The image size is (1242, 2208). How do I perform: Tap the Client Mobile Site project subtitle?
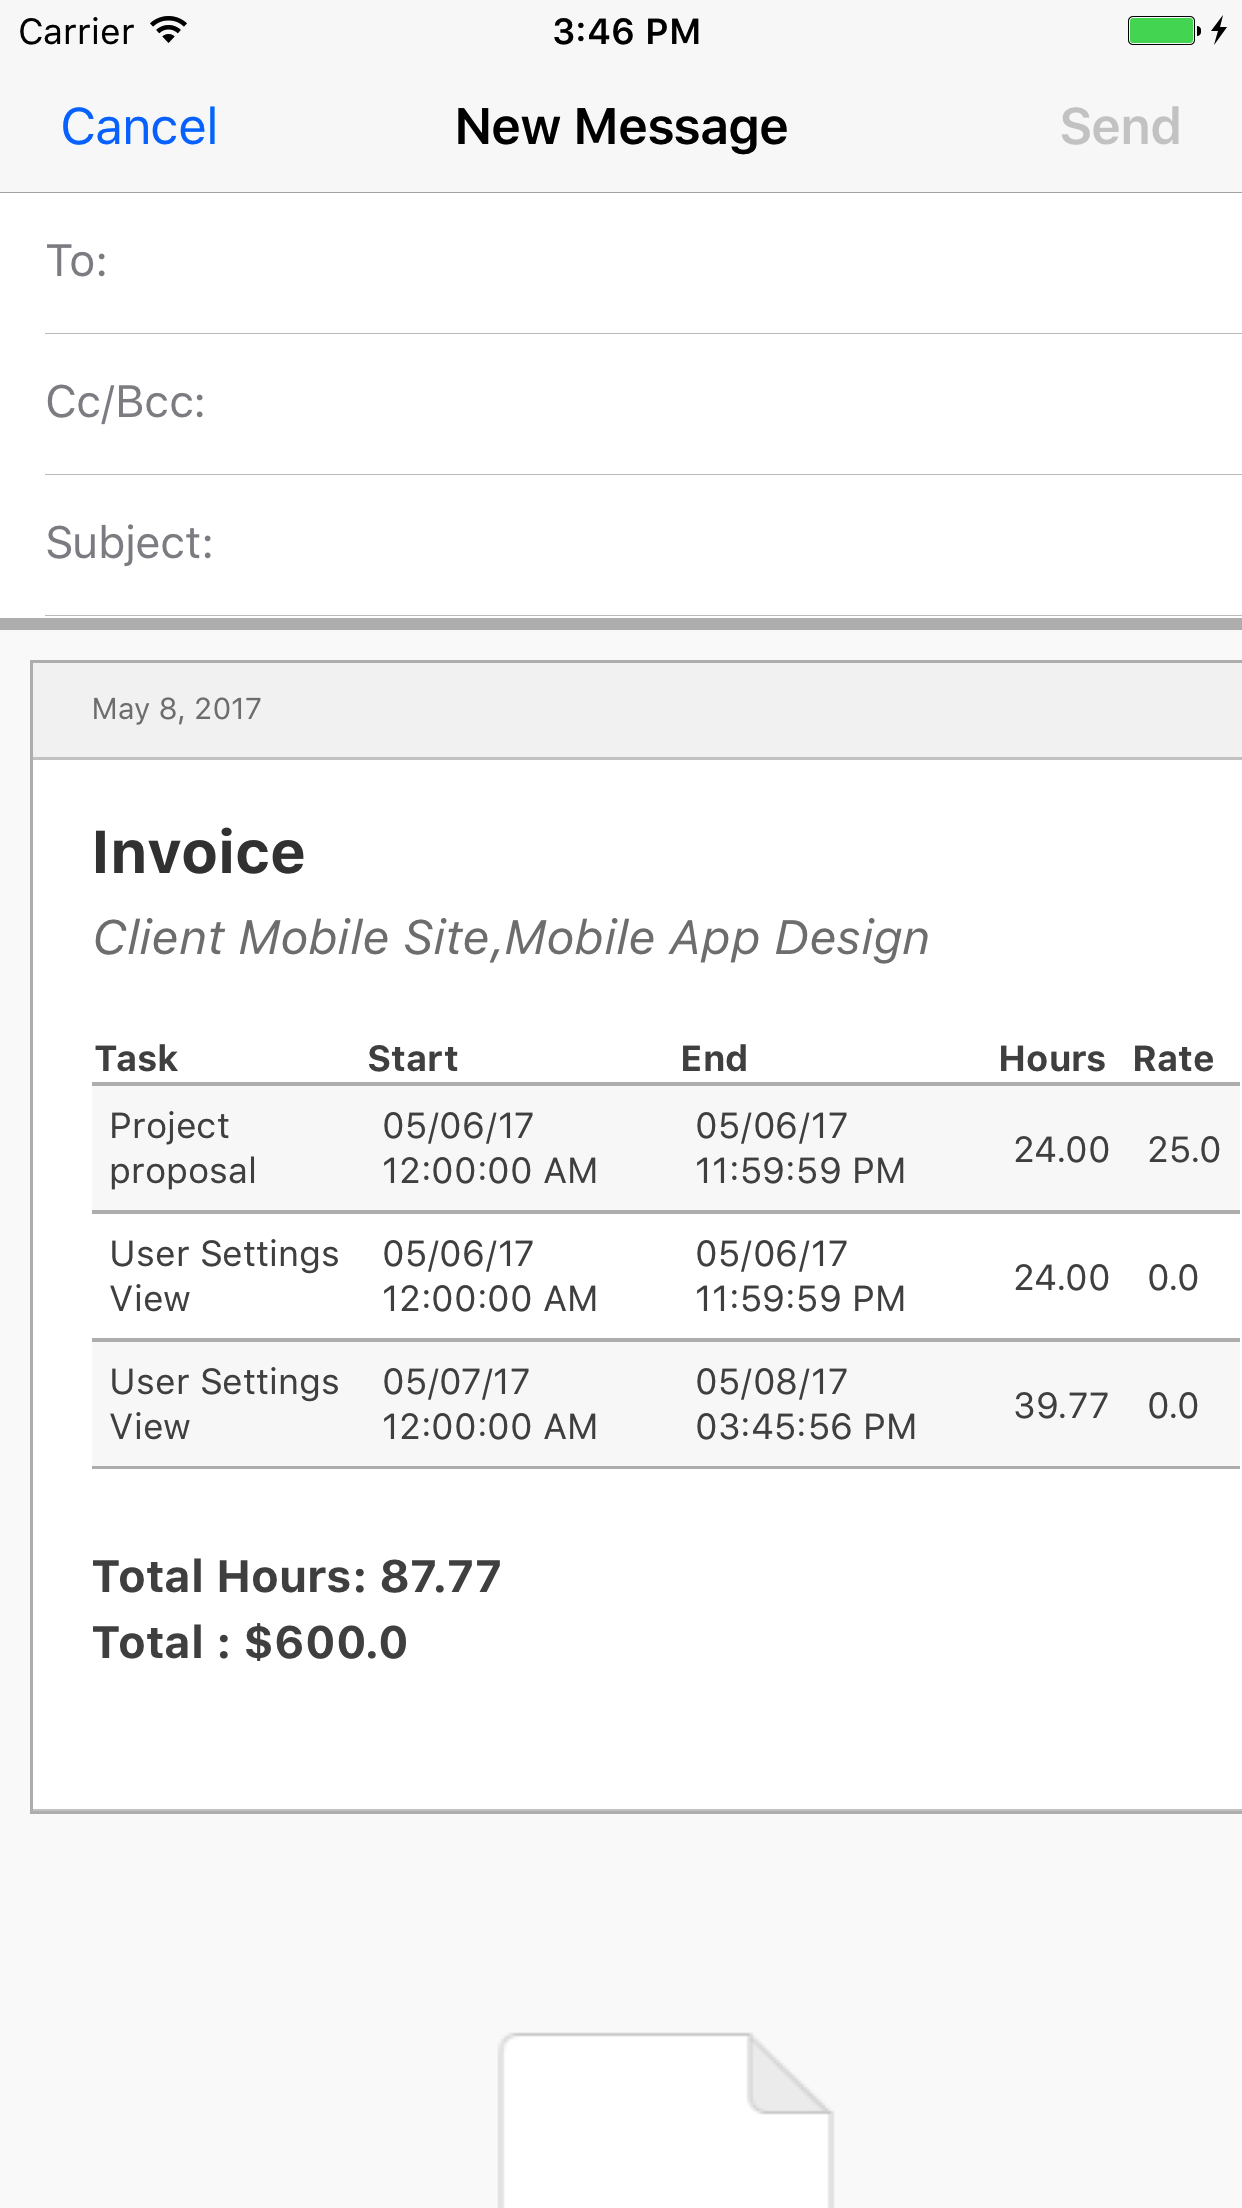512,939
